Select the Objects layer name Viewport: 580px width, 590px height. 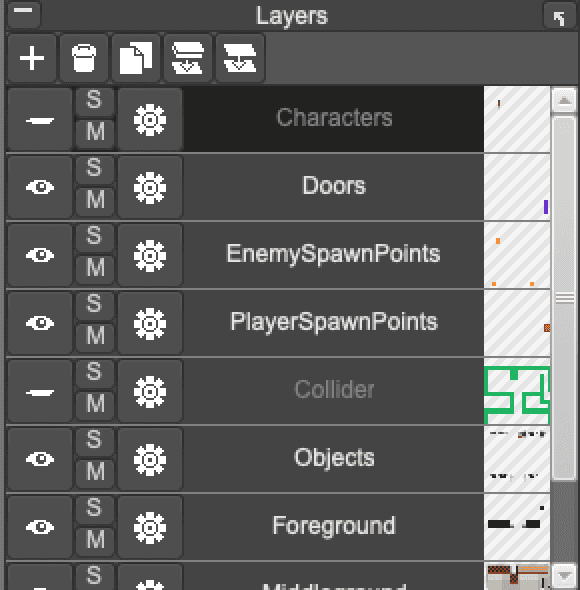tap(334, 458)
